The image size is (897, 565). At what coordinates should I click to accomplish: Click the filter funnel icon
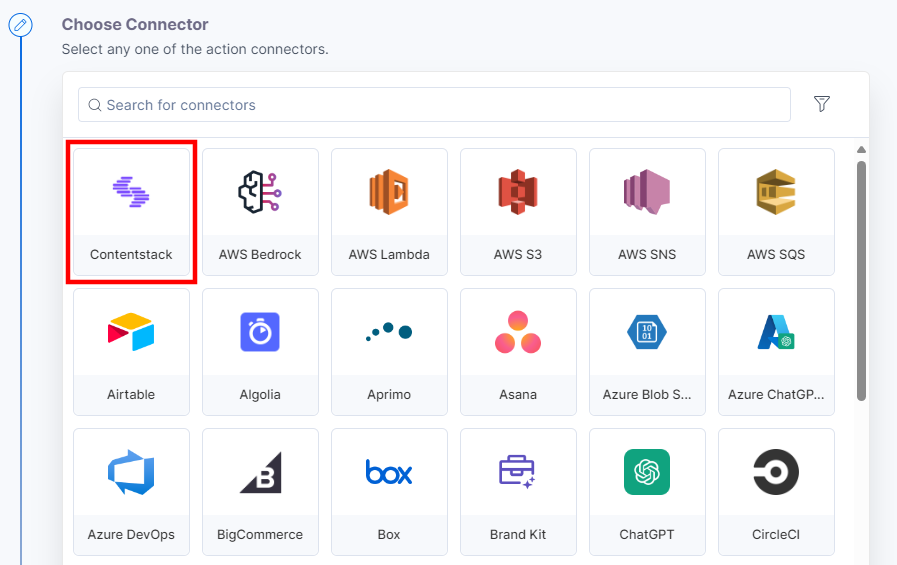(x=822, y=104)
